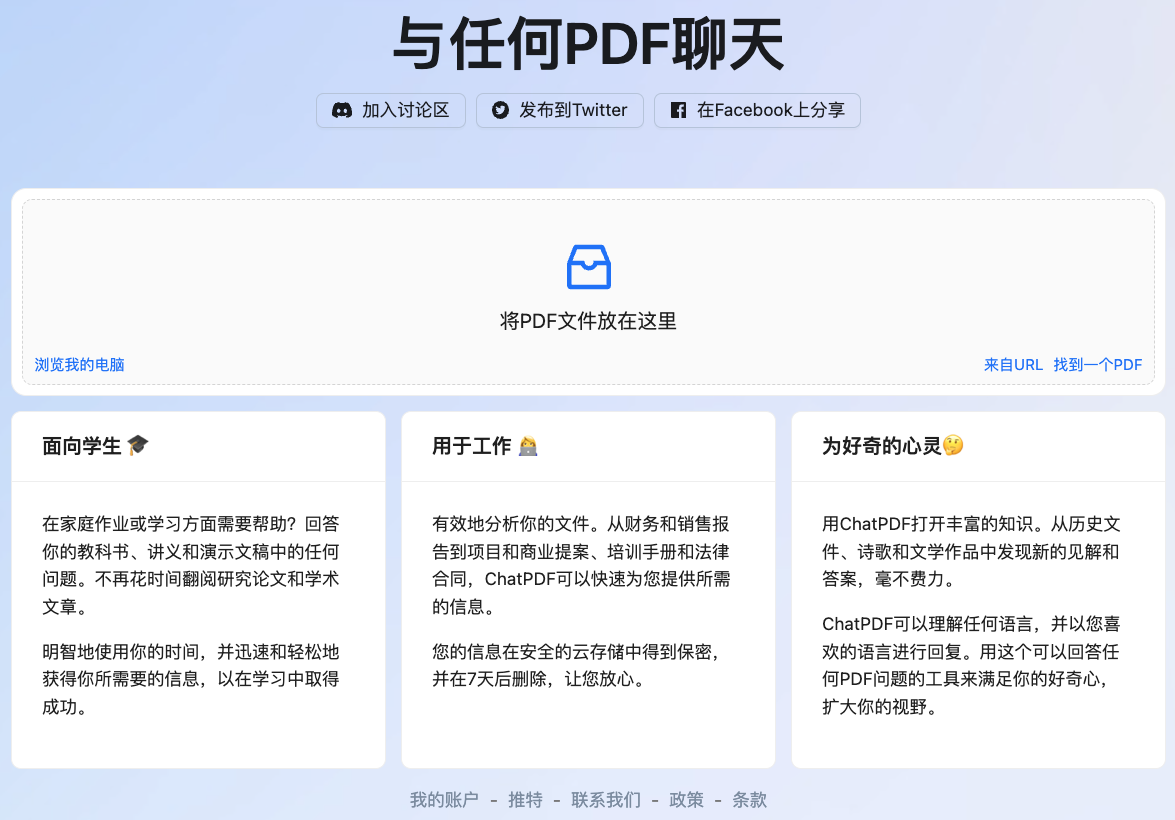The height and width of the screenshot is (820, 1175).
Task: Open the 推特 footer link
Action: [525, 800]
